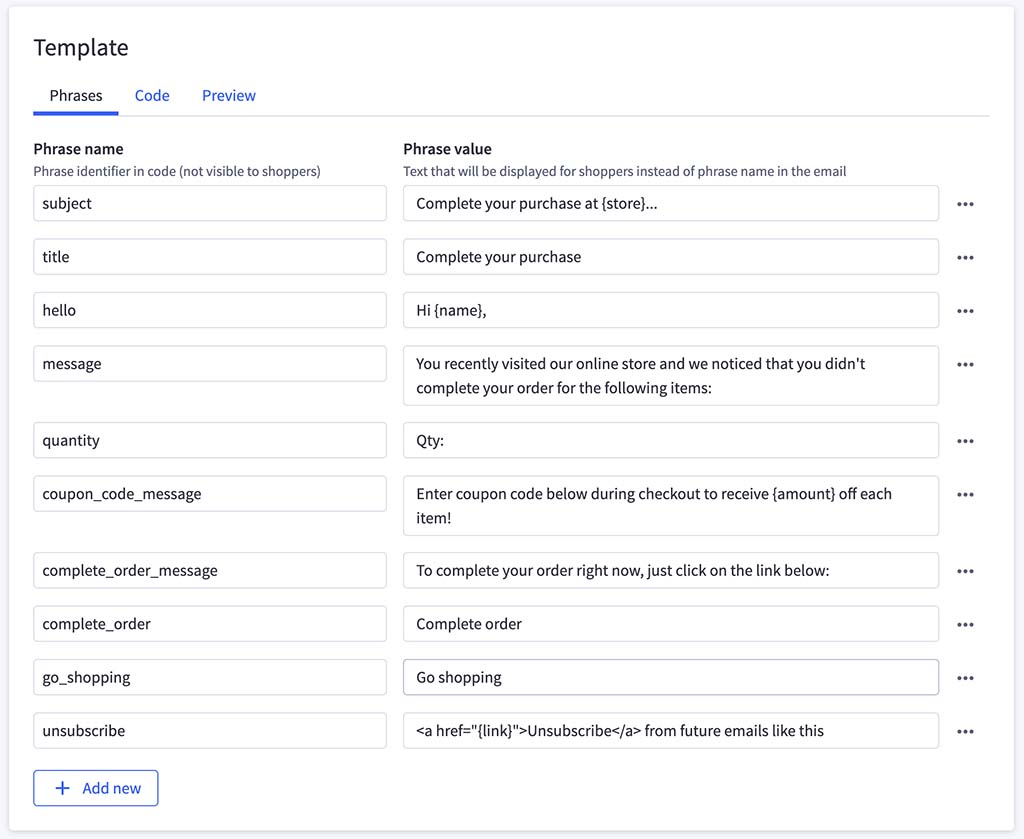Switch to the Code tab

[152, 95]
